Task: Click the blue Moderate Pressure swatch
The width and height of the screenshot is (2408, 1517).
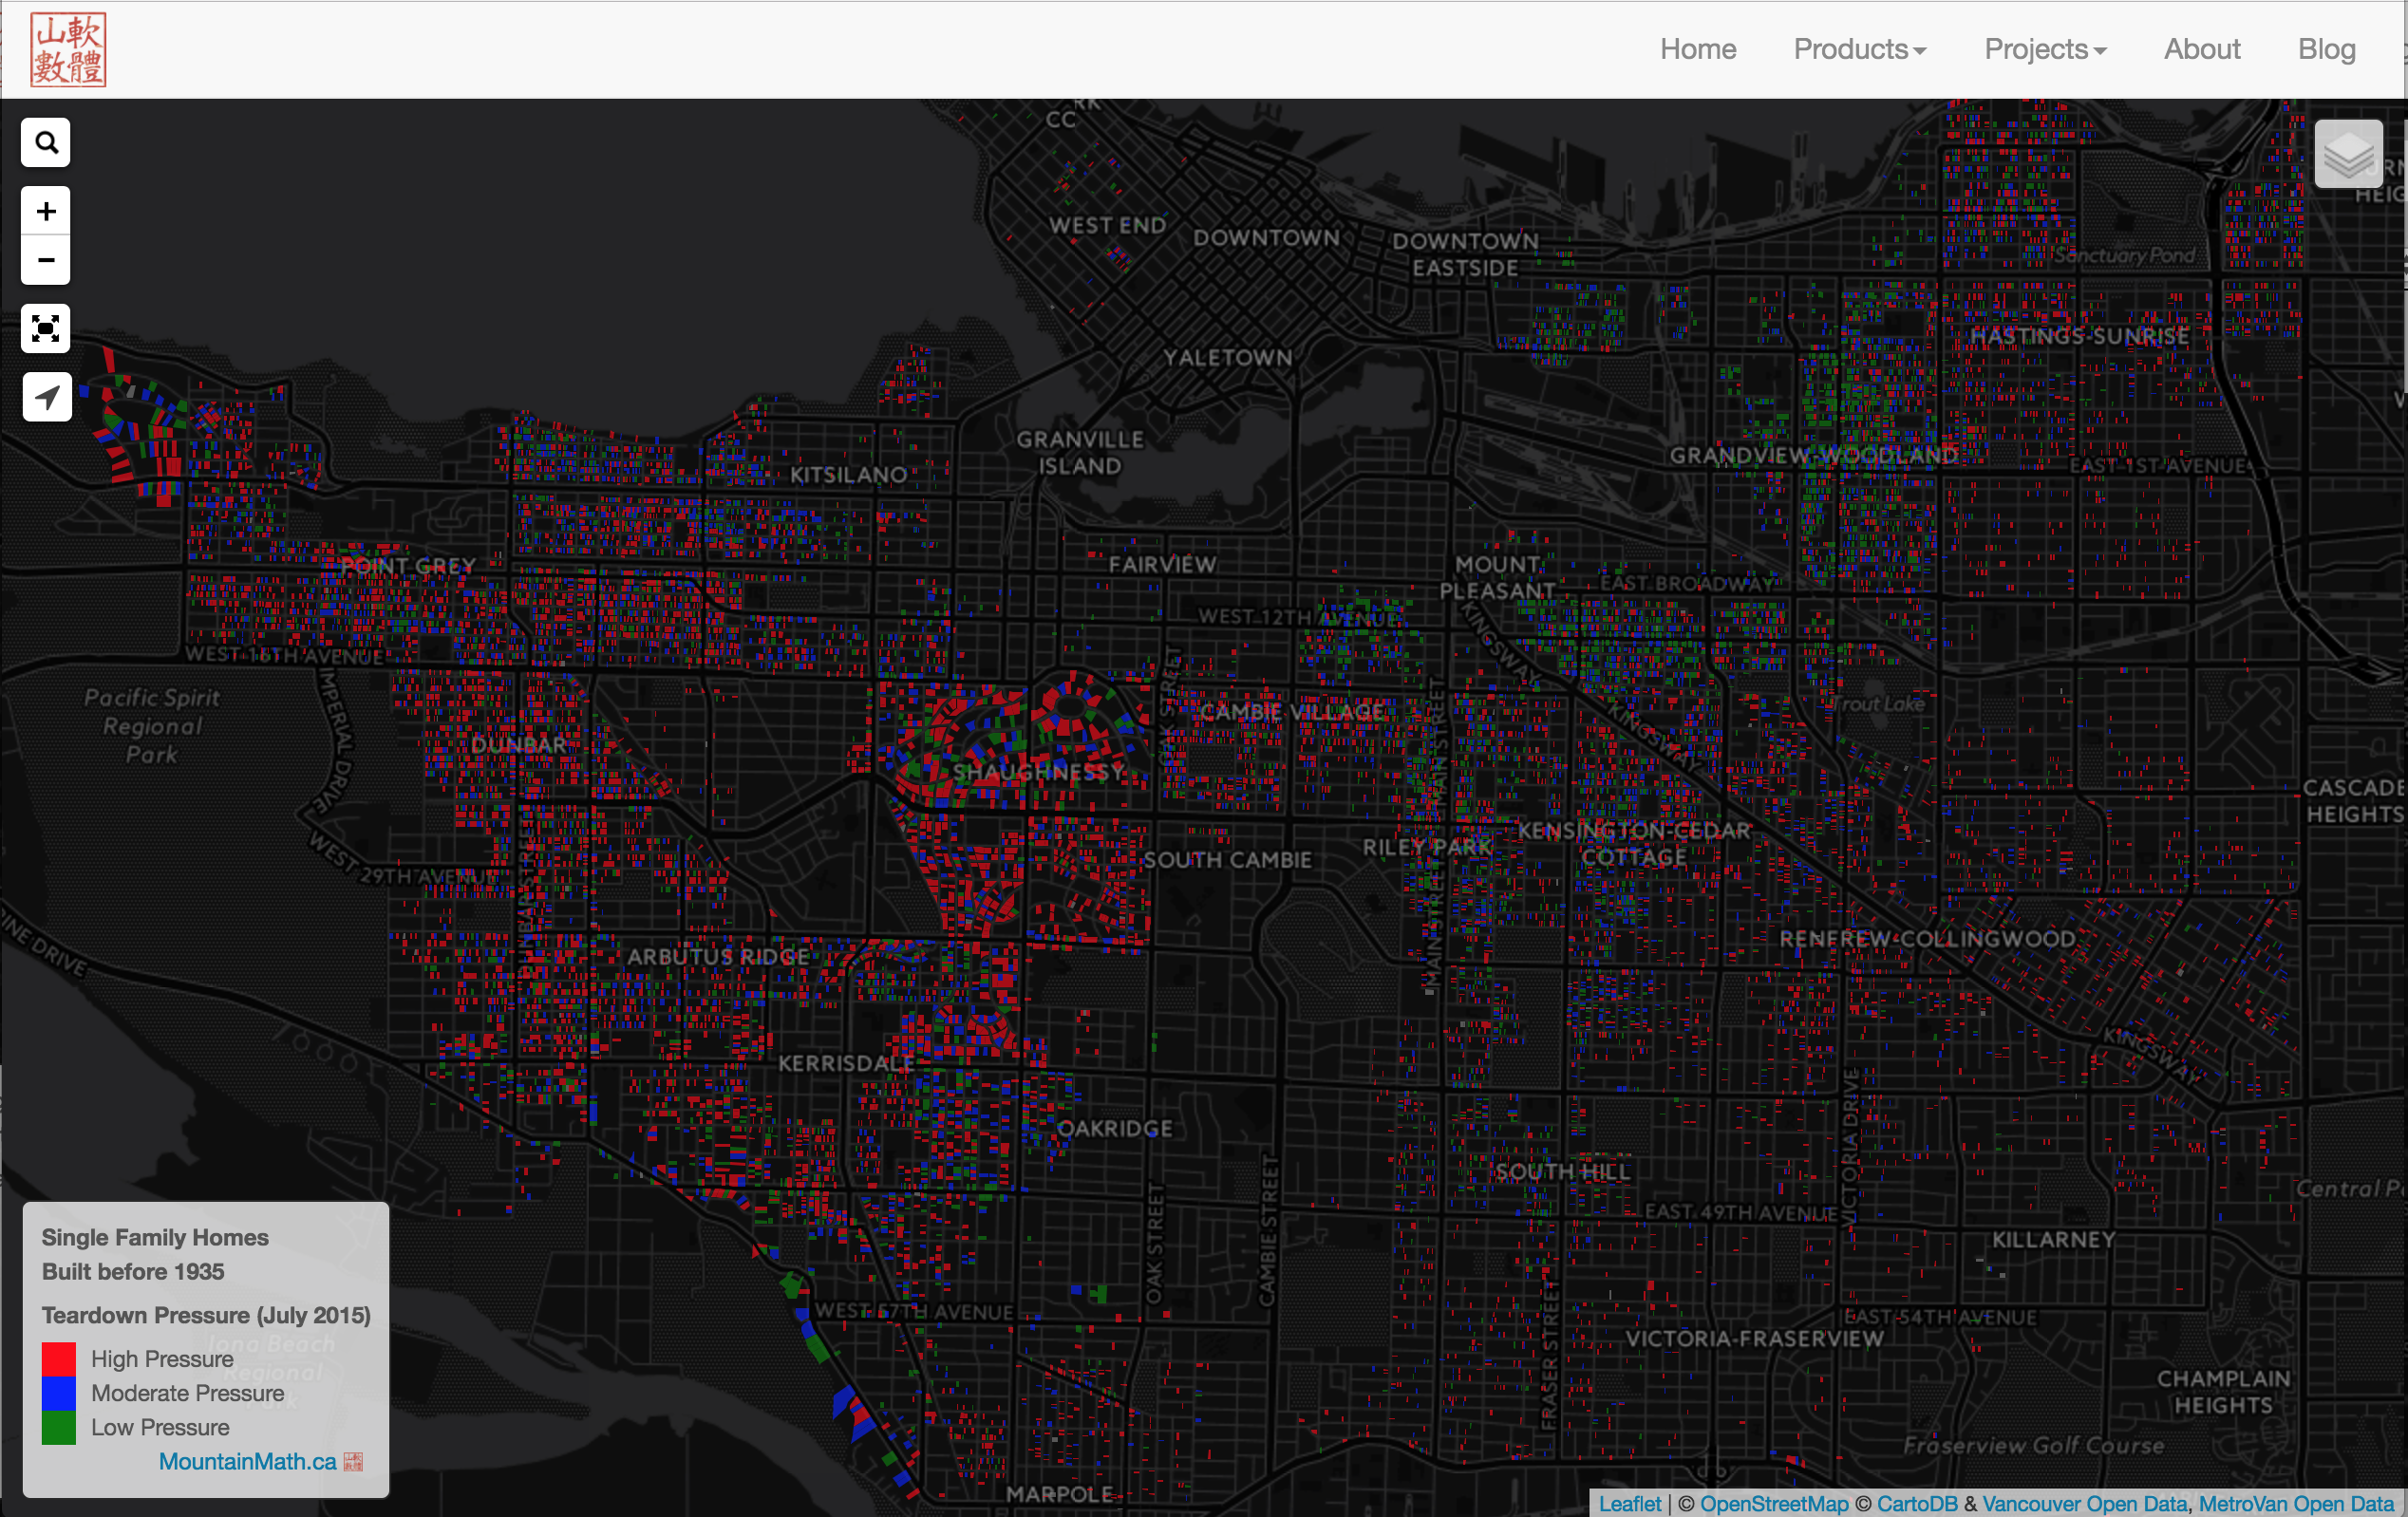Action: pyautogui.click(x=58, y=1393)
